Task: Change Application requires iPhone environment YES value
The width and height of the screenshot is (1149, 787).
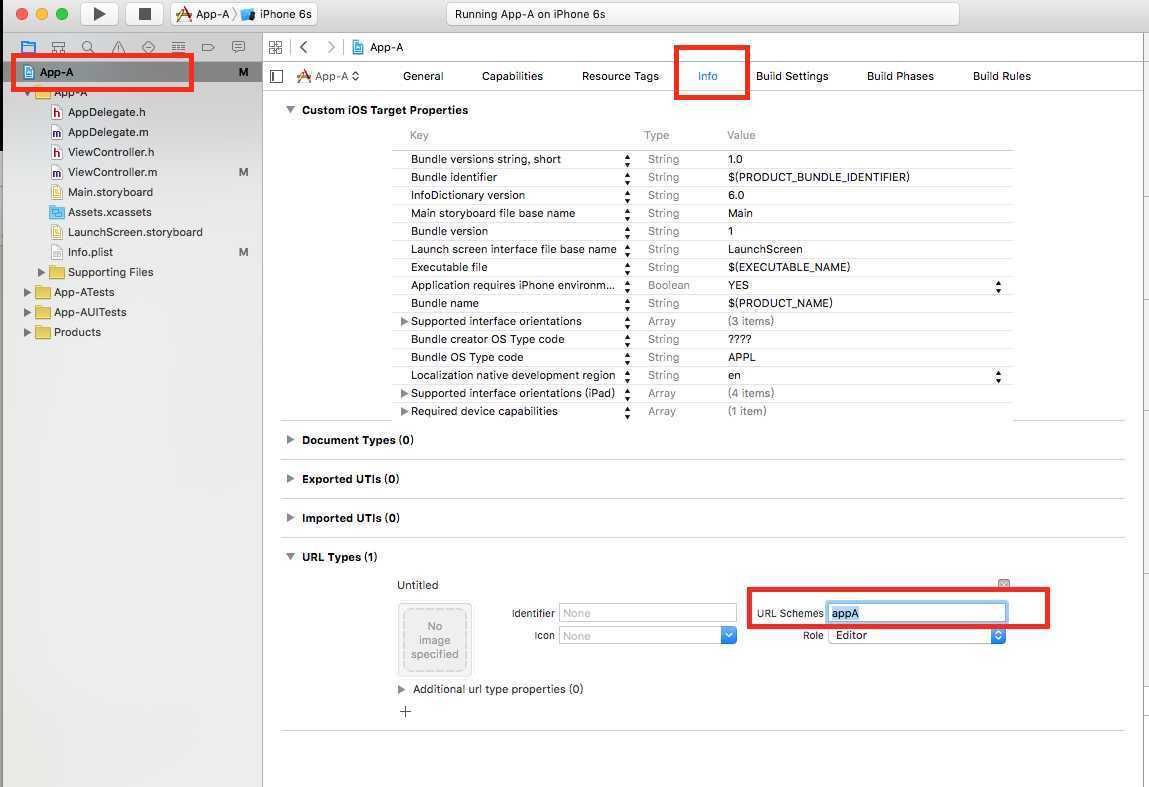Action: [998, 286]
